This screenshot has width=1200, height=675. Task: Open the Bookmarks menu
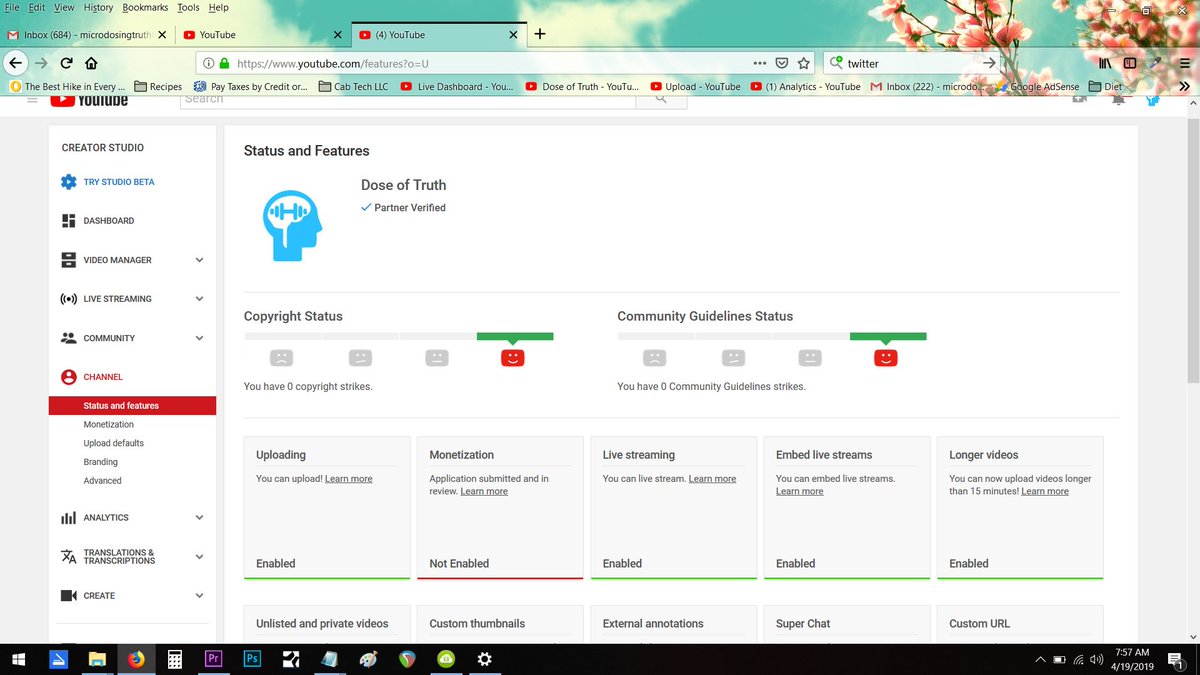145,7
